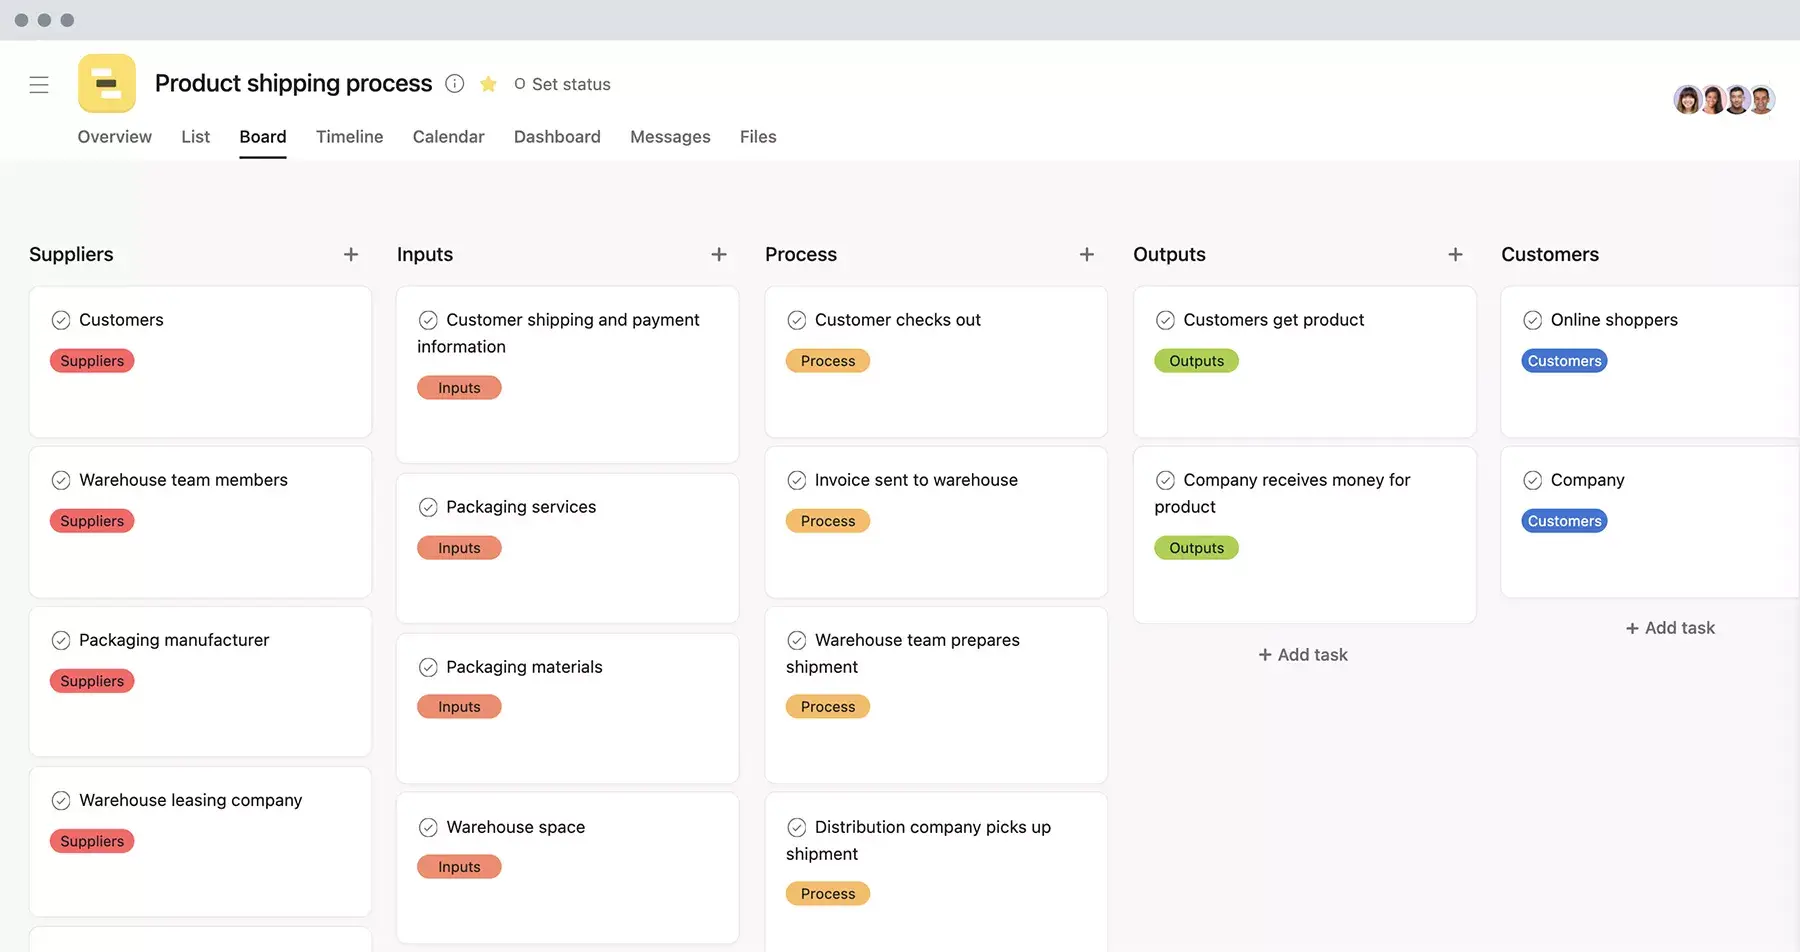Image resolution: width=1800 pixels, height=952 pixels.
Task: Click Process tag on Customer checks out card
Action: click(x=828, y=361)
